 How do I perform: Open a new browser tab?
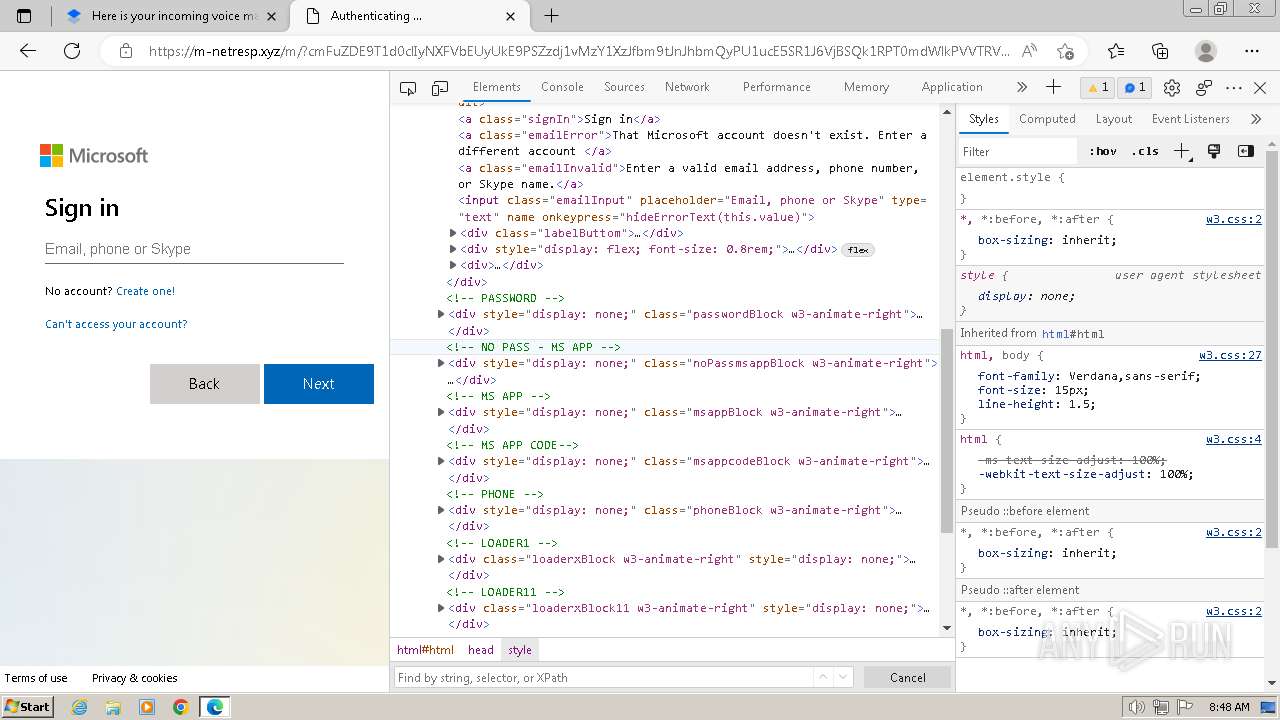tap(551, 16)
